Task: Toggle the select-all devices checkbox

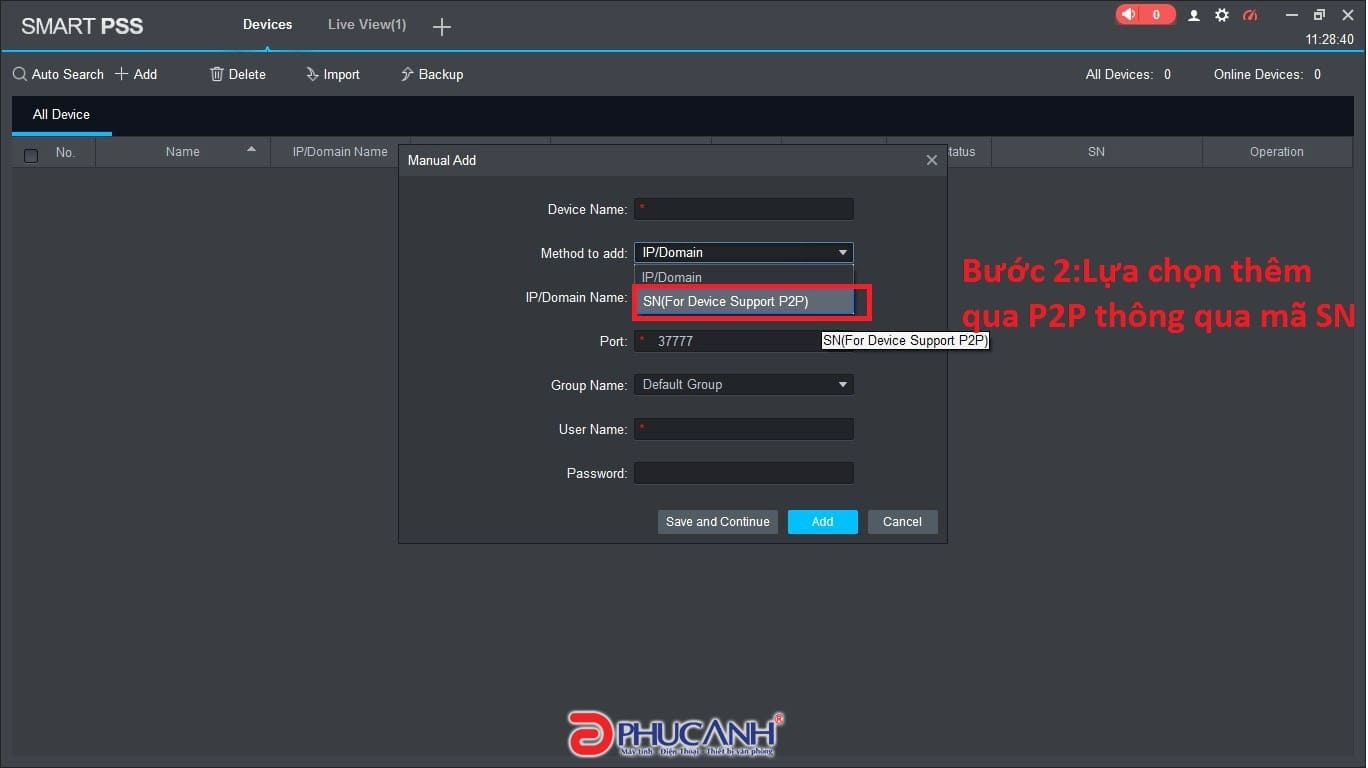Action: click(x=31, y=155)
